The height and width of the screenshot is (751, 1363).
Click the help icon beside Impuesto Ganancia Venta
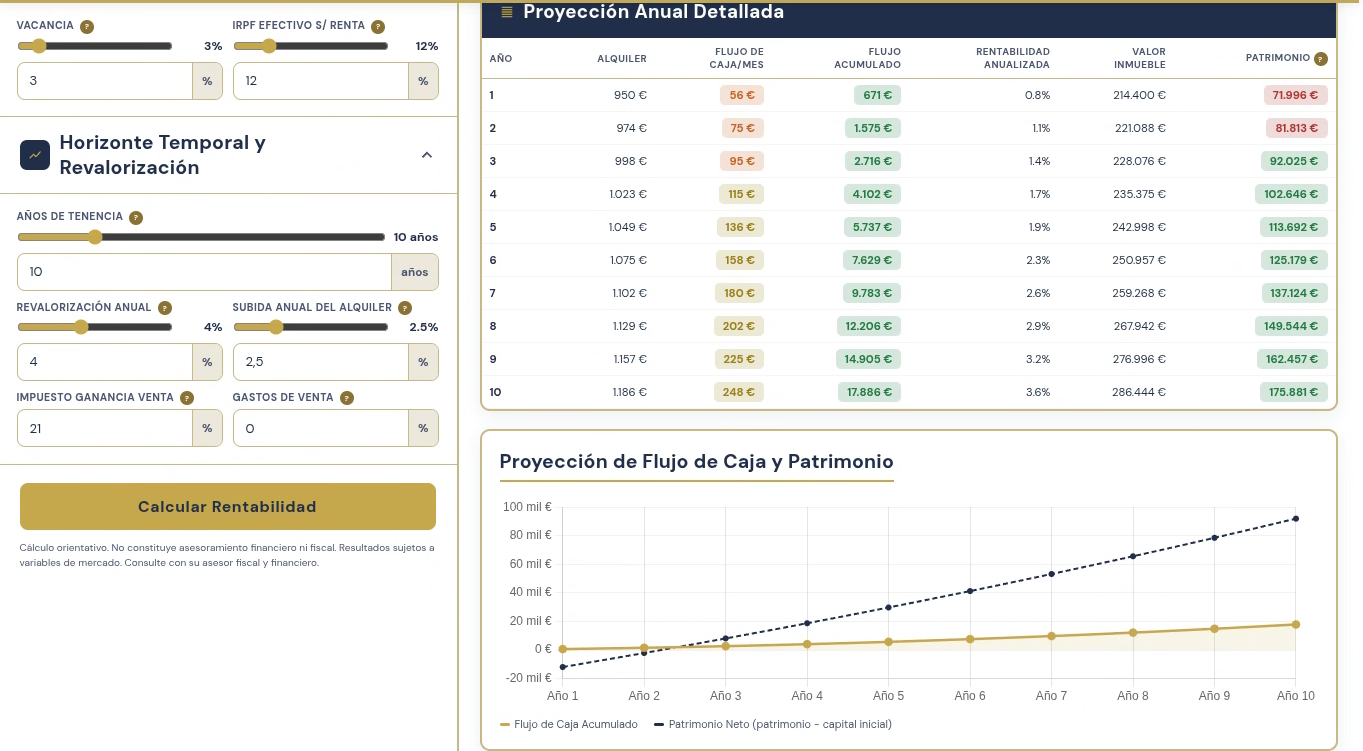[187, 398]
